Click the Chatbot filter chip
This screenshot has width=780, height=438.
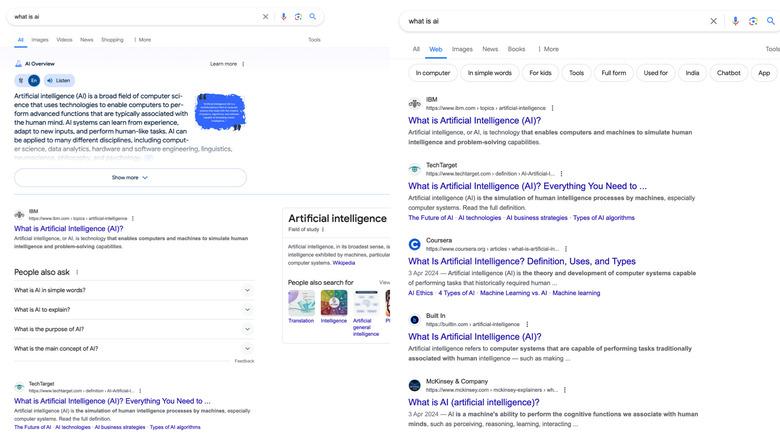(729, 73)
